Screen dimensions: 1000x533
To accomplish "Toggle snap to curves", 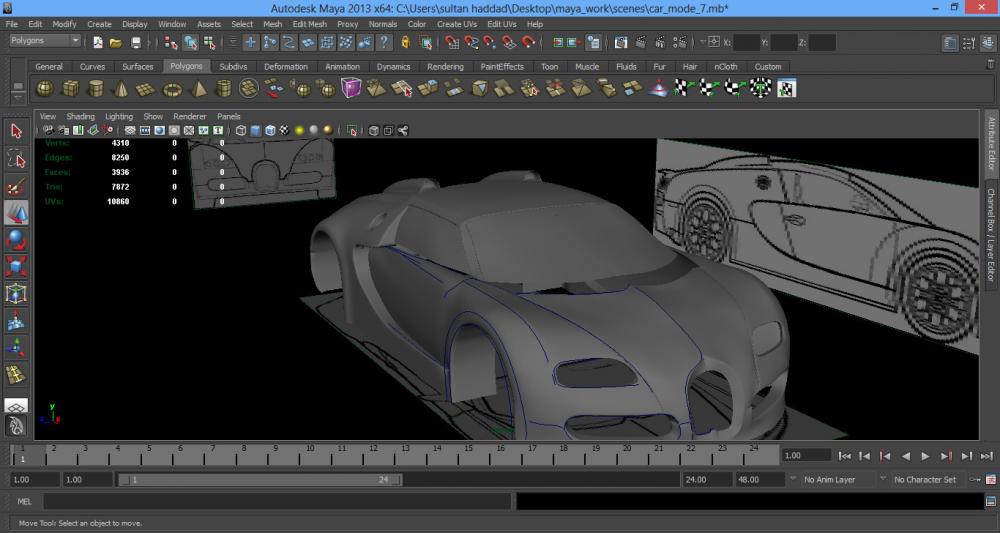I will coord(472,43).
